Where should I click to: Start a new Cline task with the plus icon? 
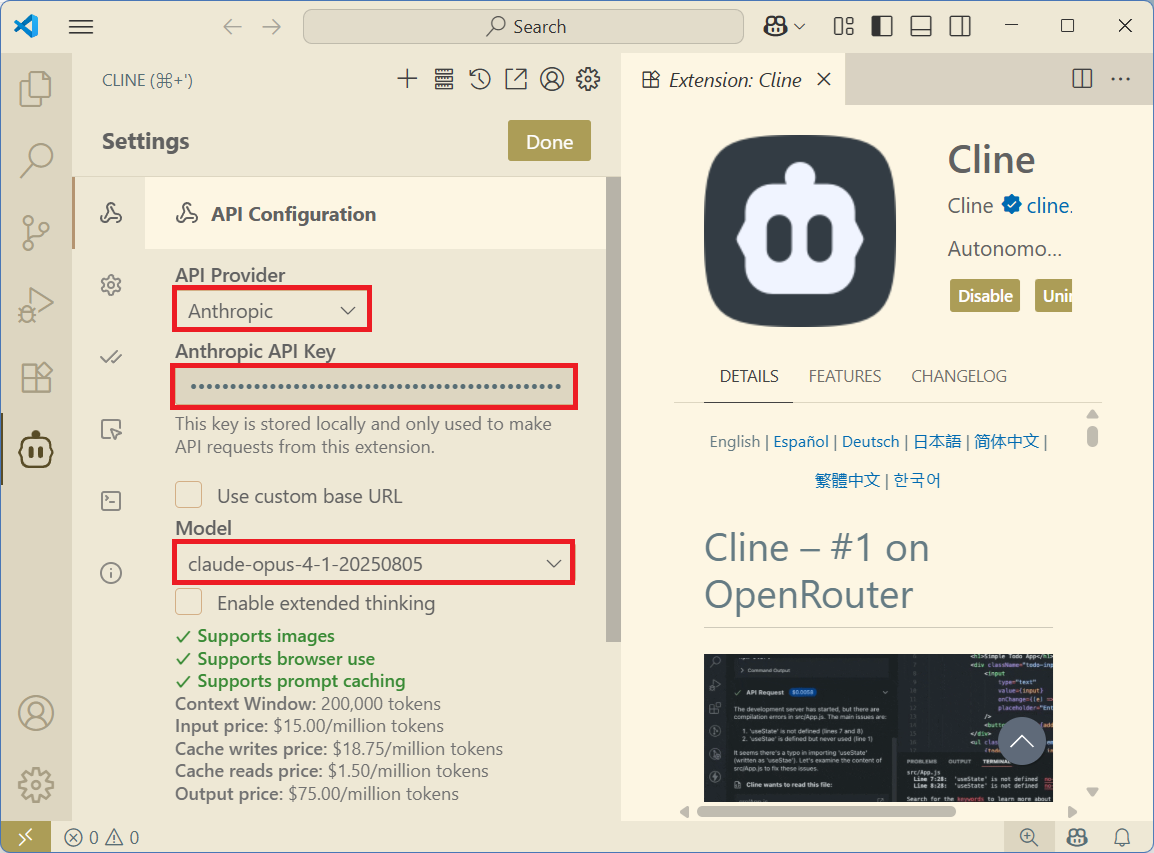pyautogui.click(x=407, y=78)
